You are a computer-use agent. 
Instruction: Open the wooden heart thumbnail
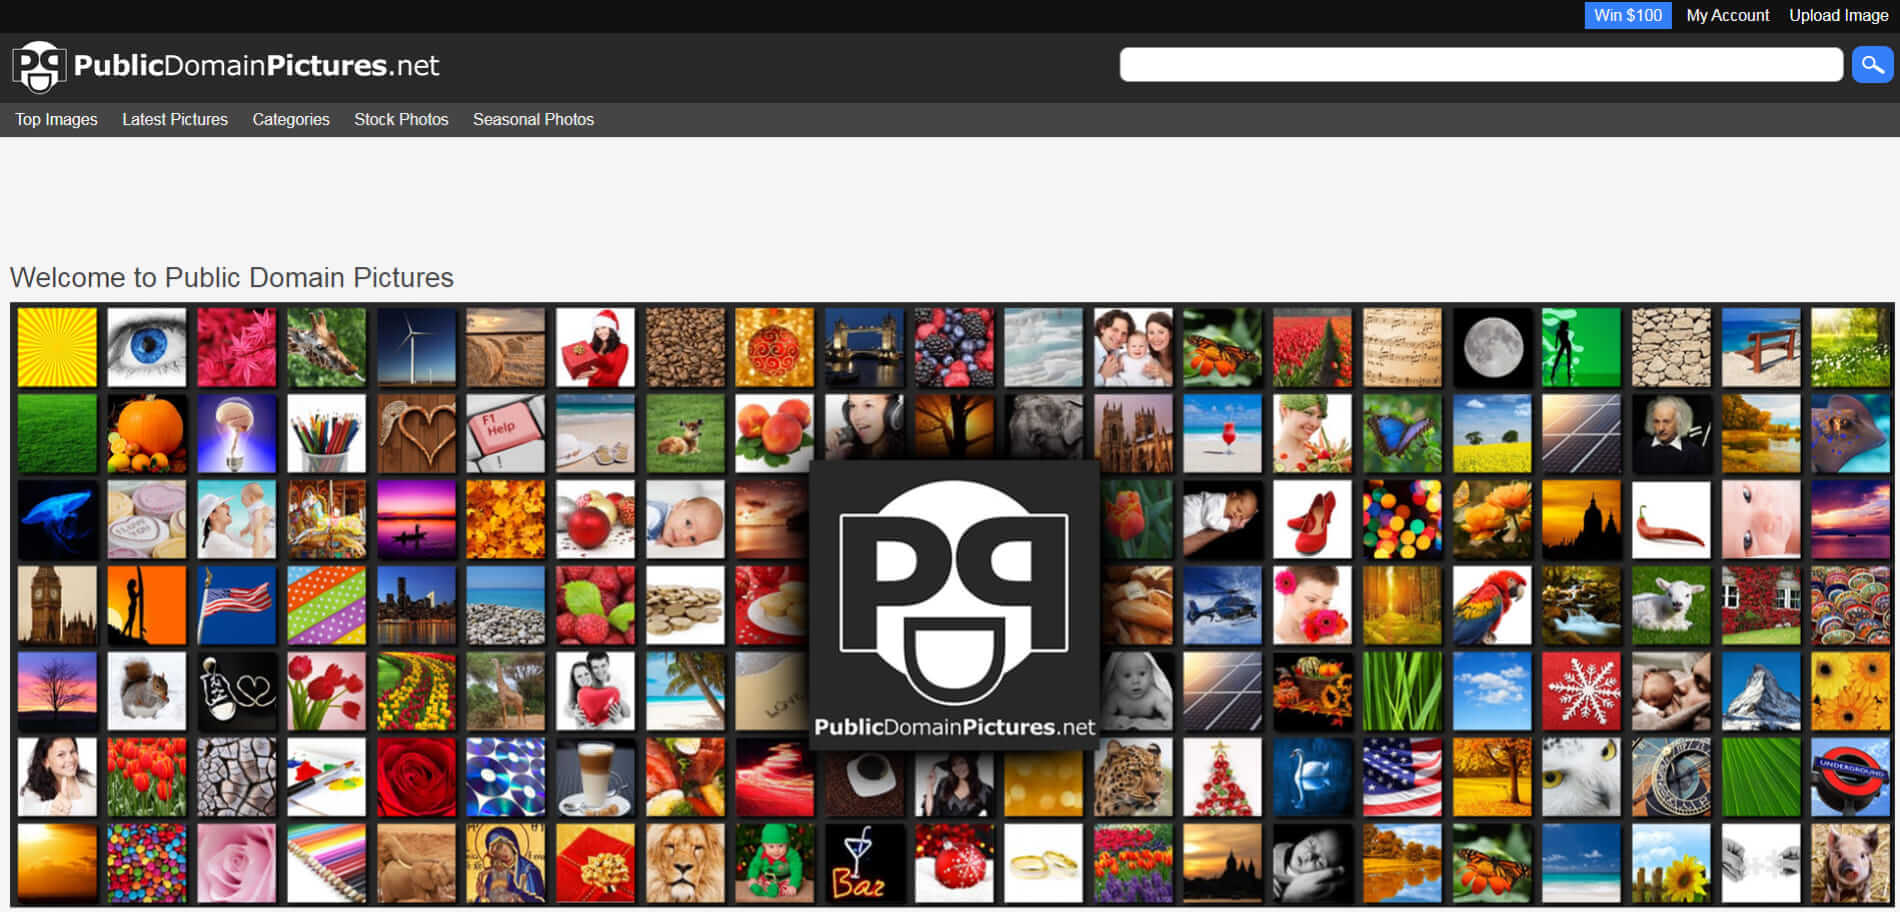tap(416, 433)
